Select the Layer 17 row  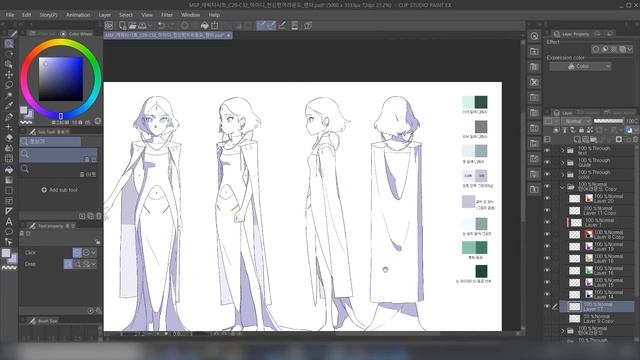pyautogui.click(x=597, y=306)
